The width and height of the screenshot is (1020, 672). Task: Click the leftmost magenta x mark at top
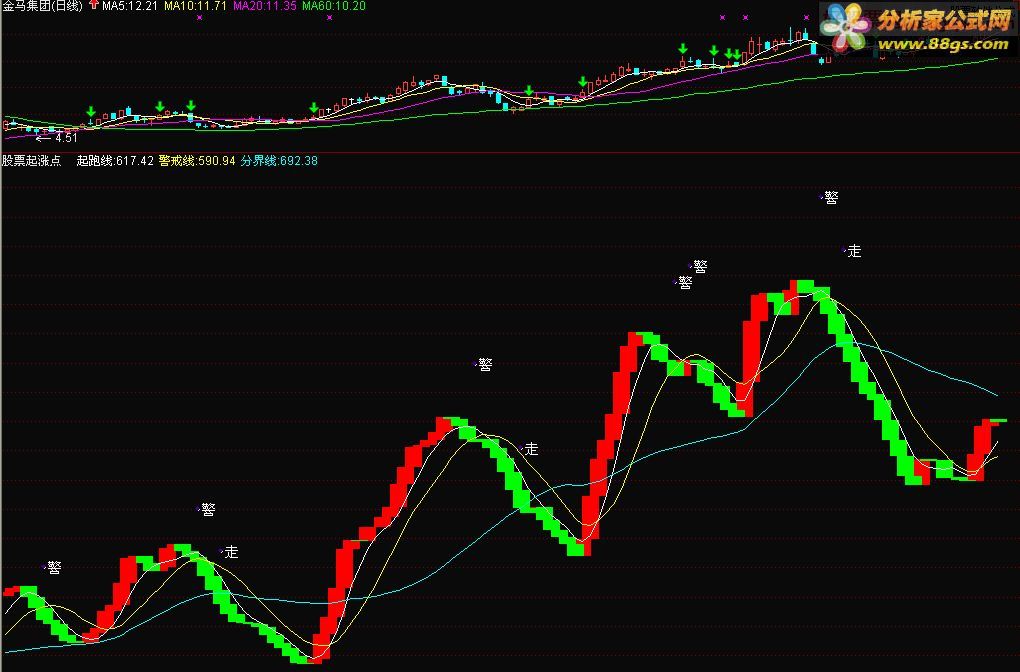point(199,18)
